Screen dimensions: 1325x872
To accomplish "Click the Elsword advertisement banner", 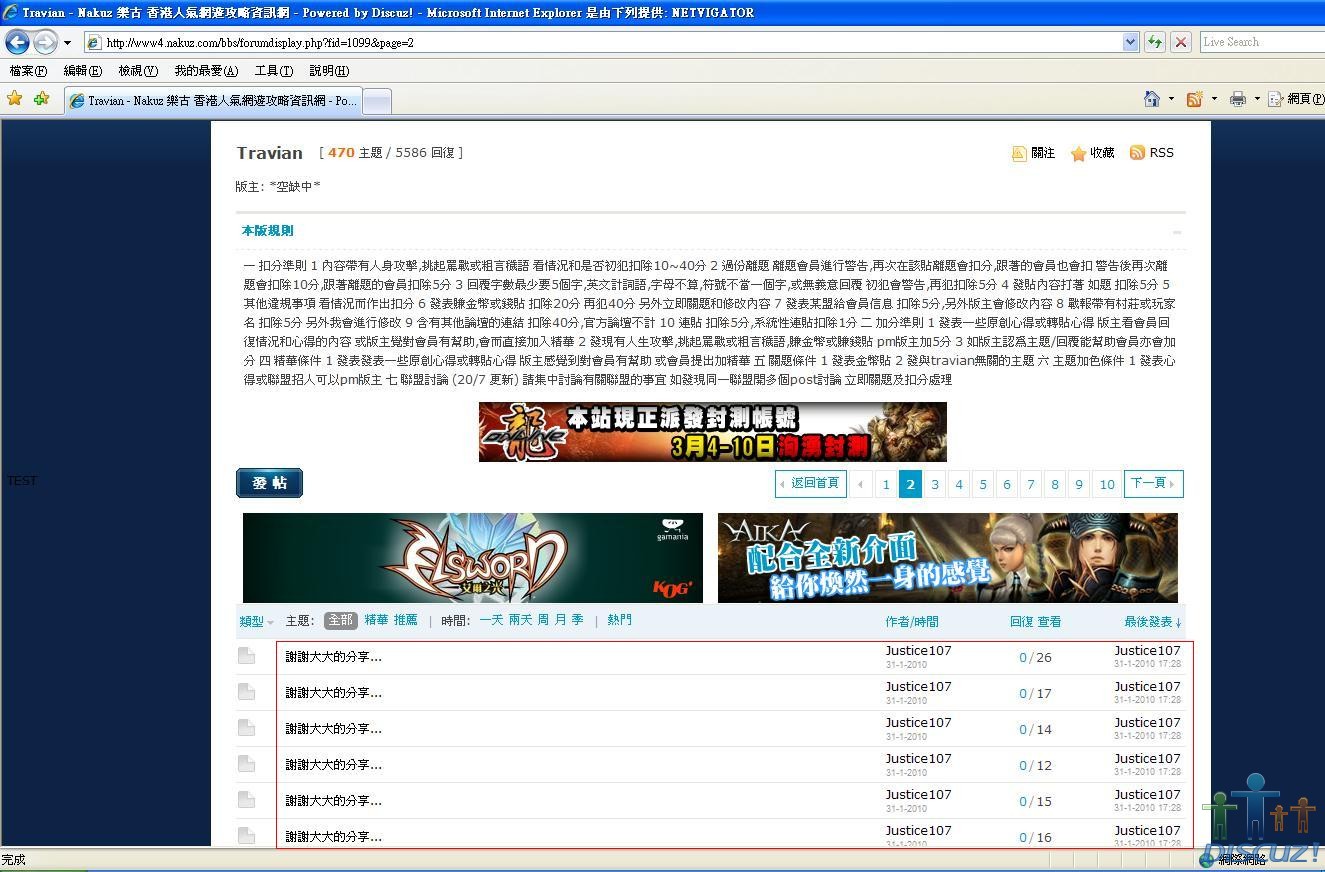I will coord(472,558).
